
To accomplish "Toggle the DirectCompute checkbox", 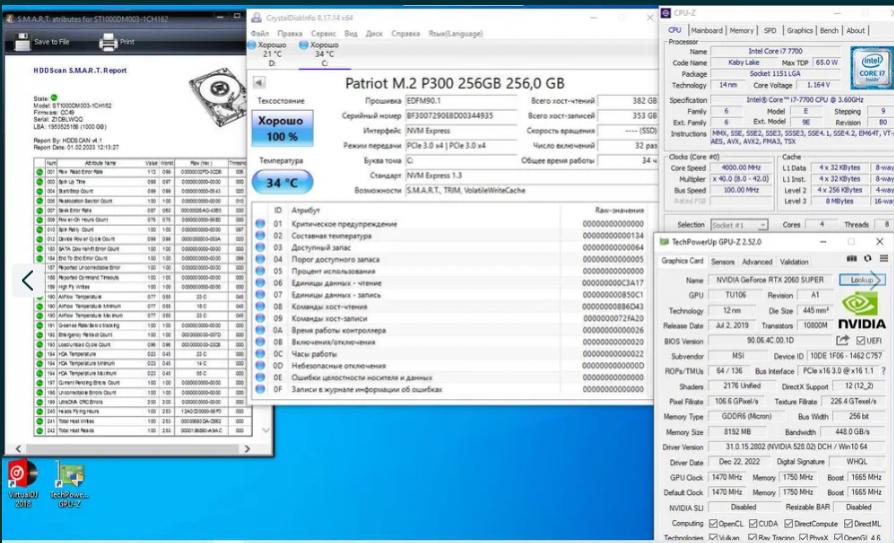I will 789,523.
